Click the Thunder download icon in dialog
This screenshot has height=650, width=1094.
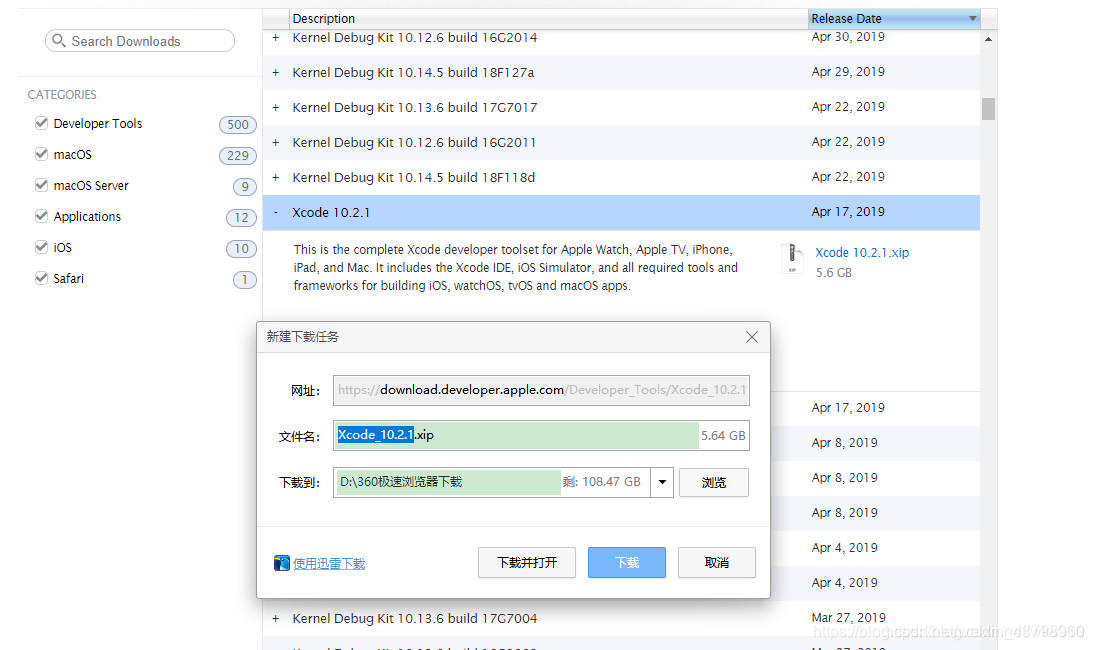281,563
